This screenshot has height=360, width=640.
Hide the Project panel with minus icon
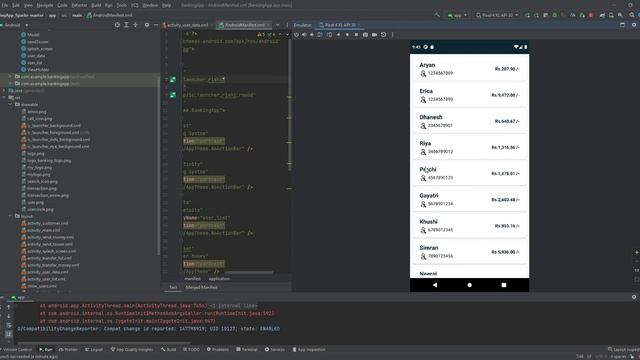[156, 25]
